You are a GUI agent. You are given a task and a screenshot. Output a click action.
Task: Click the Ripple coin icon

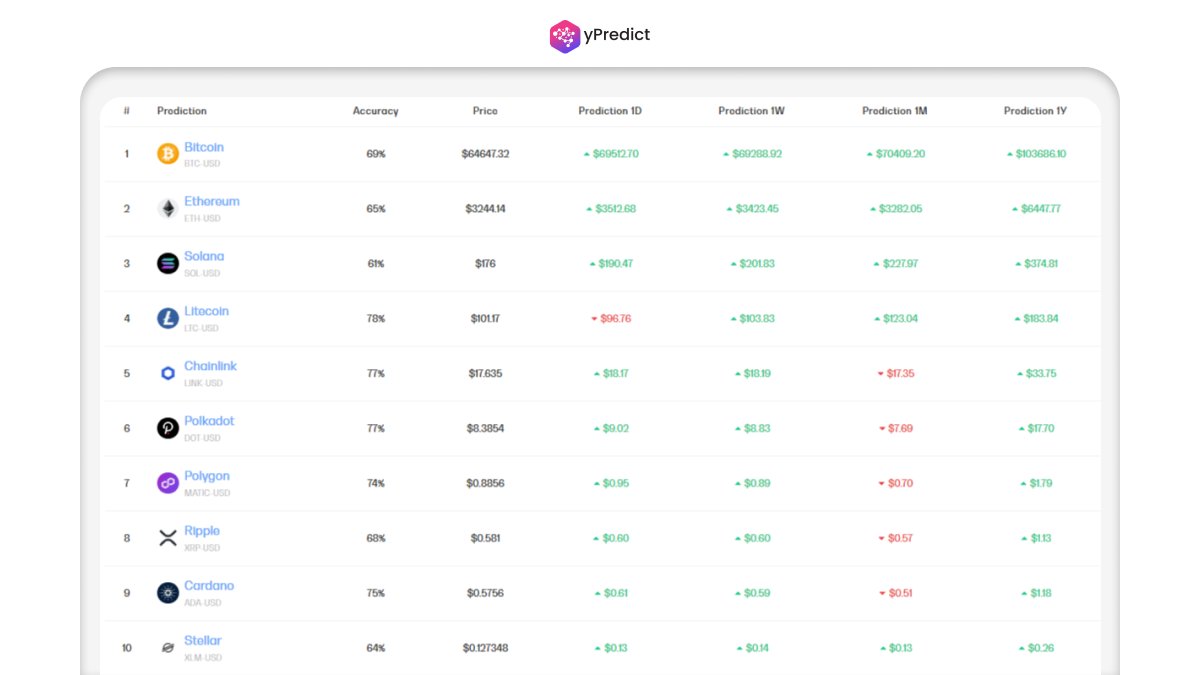pyautogui.click(x=168, y=538)
